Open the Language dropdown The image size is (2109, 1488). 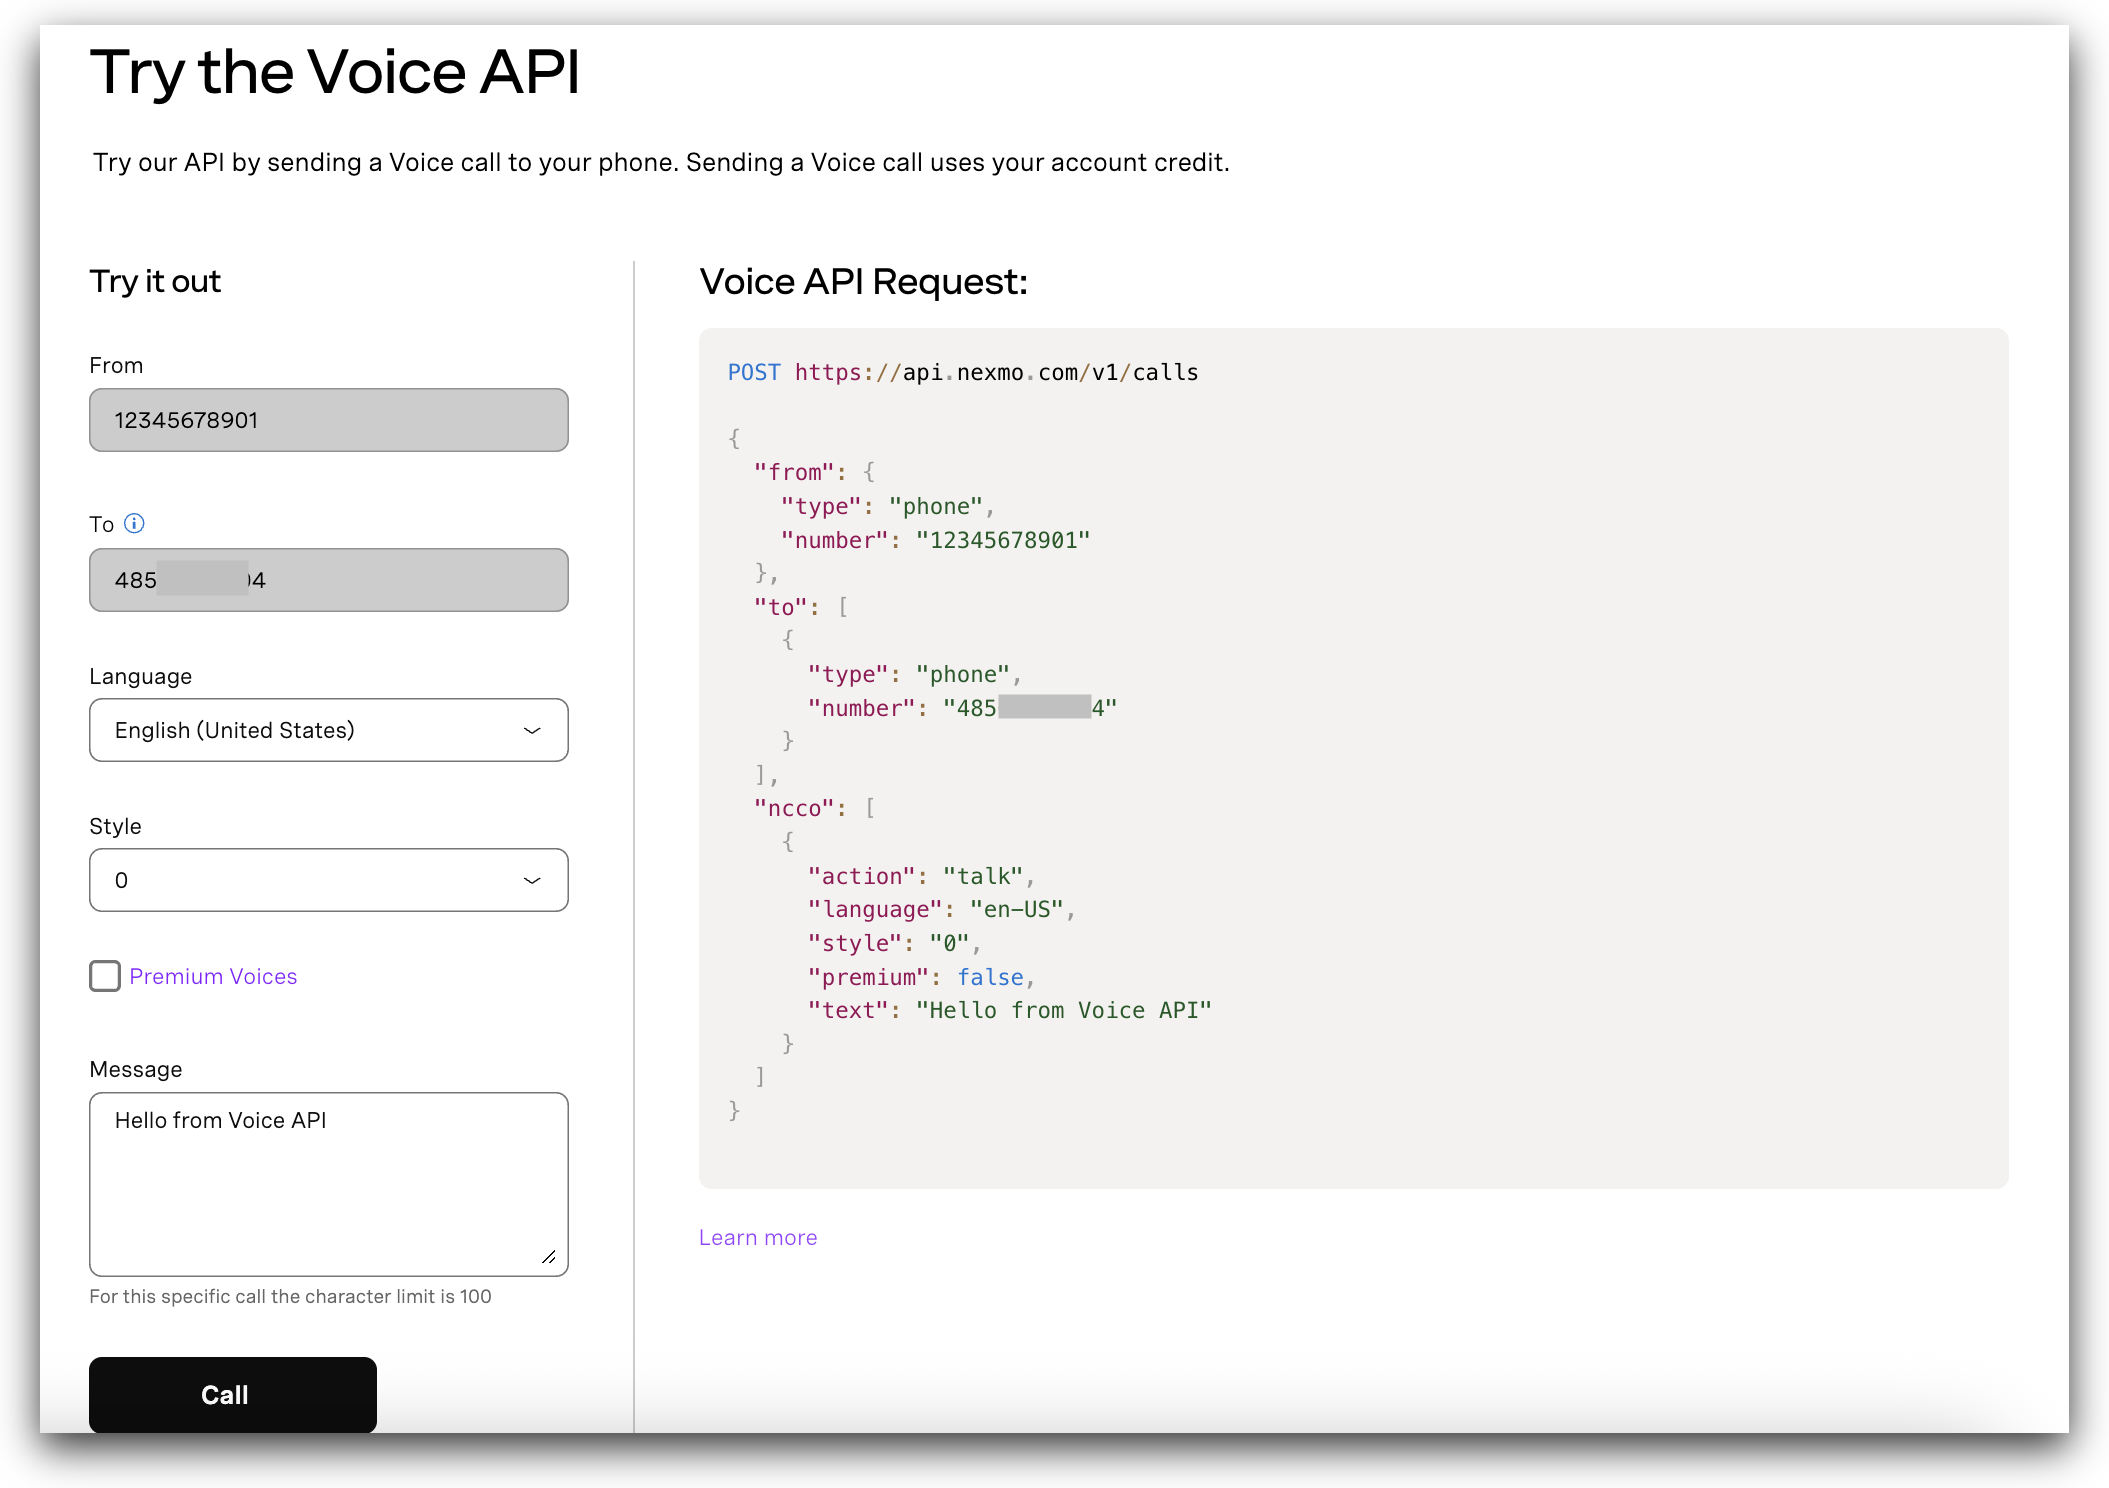(x=328, y=730)
